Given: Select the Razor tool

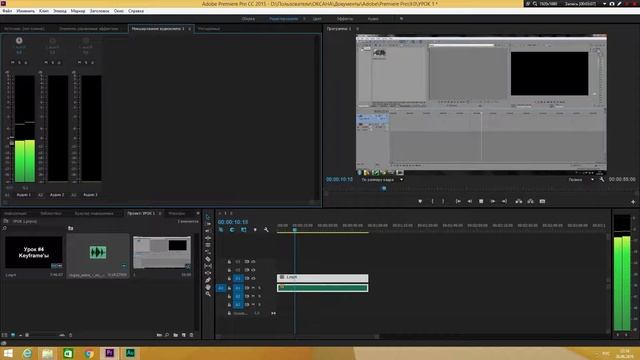Looking at the screenshot, I should pyautogui.click(x=208, y=259).
